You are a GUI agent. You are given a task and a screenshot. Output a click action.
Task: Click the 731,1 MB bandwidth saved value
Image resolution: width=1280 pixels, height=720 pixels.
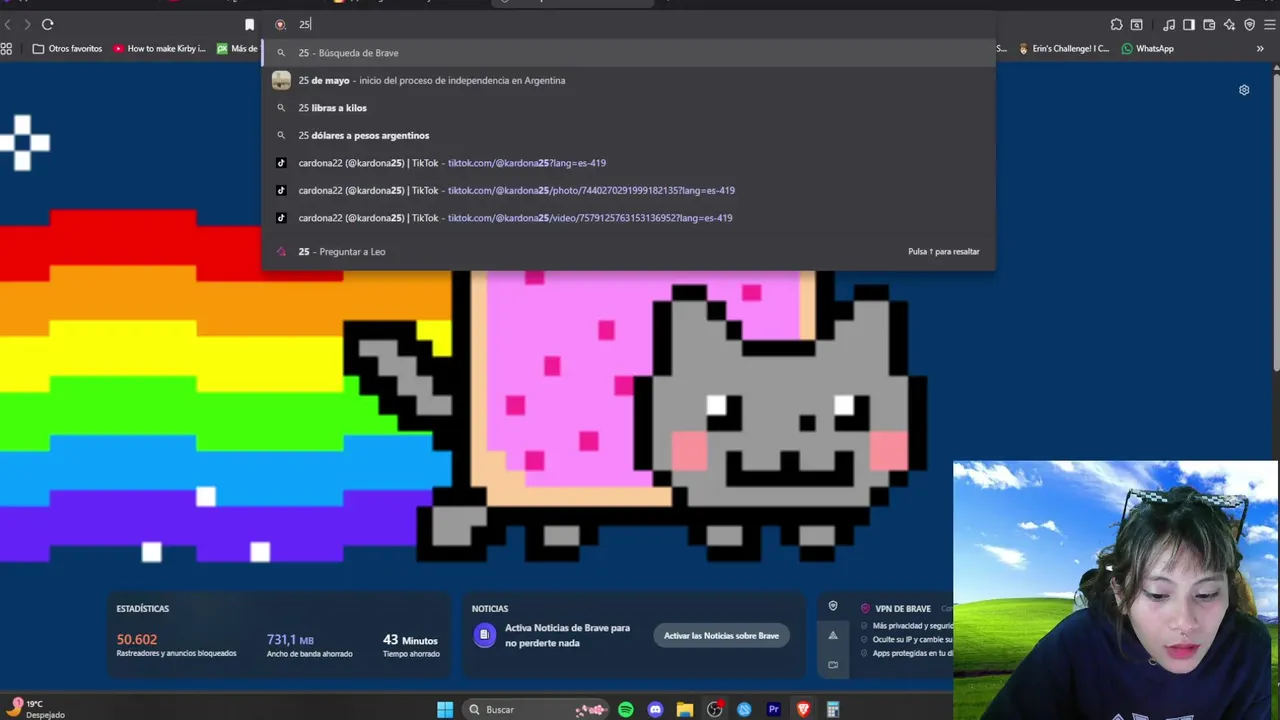pos(290,640)
